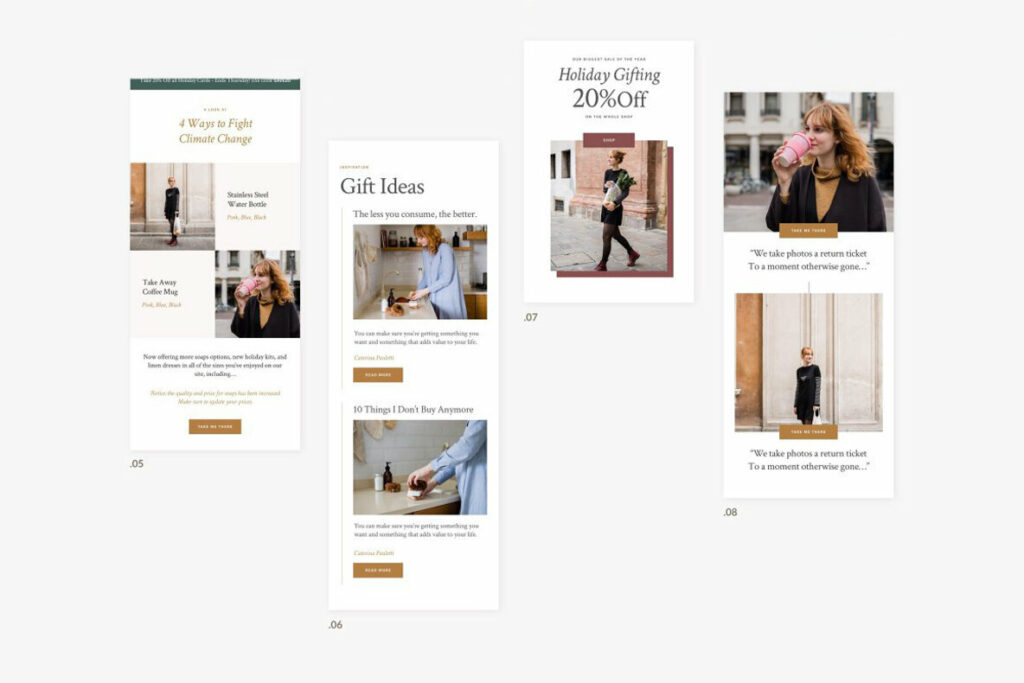Select the kitchen photo of woman in blue robe

[x=420, y=272]
